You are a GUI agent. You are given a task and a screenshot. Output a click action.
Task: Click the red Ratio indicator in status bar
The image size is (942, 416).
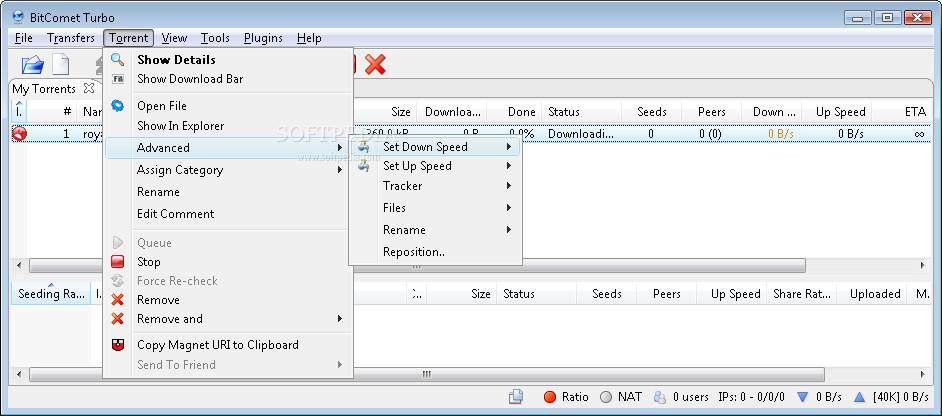(549, 397)
